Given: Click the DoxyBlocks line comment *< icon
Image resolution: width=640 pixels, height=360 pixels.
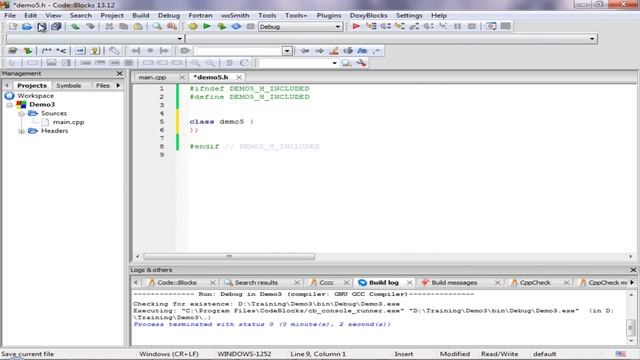Looking at the screenshot, I should click(61, 51).
